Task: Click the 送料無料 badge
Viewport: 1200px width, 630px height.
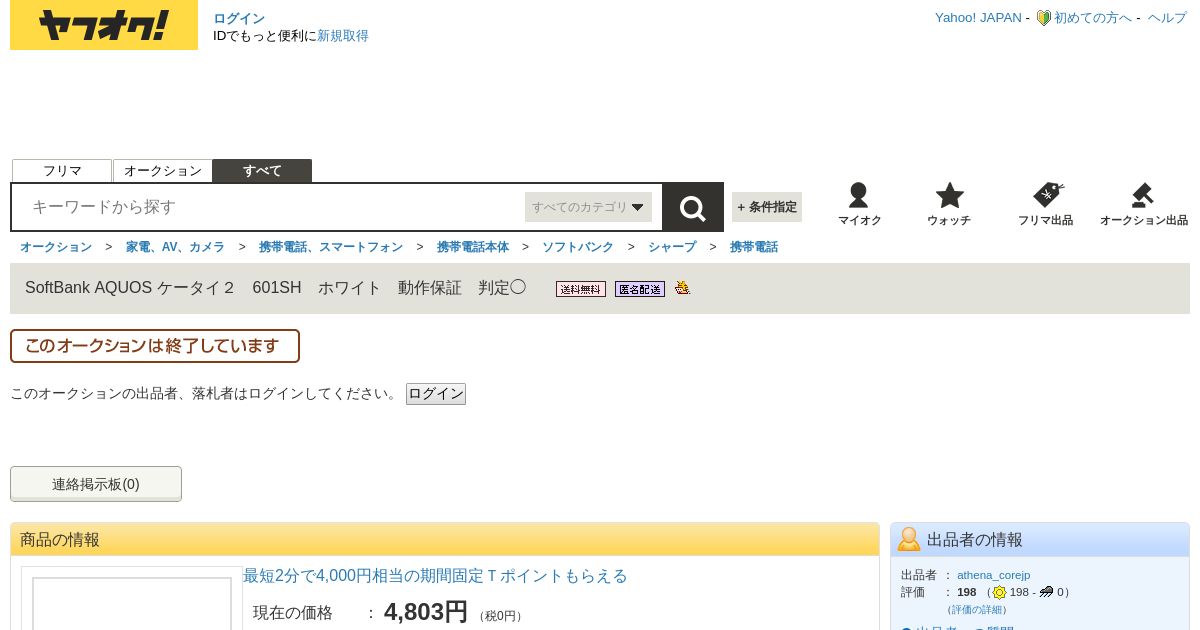Action: [581, 289]
